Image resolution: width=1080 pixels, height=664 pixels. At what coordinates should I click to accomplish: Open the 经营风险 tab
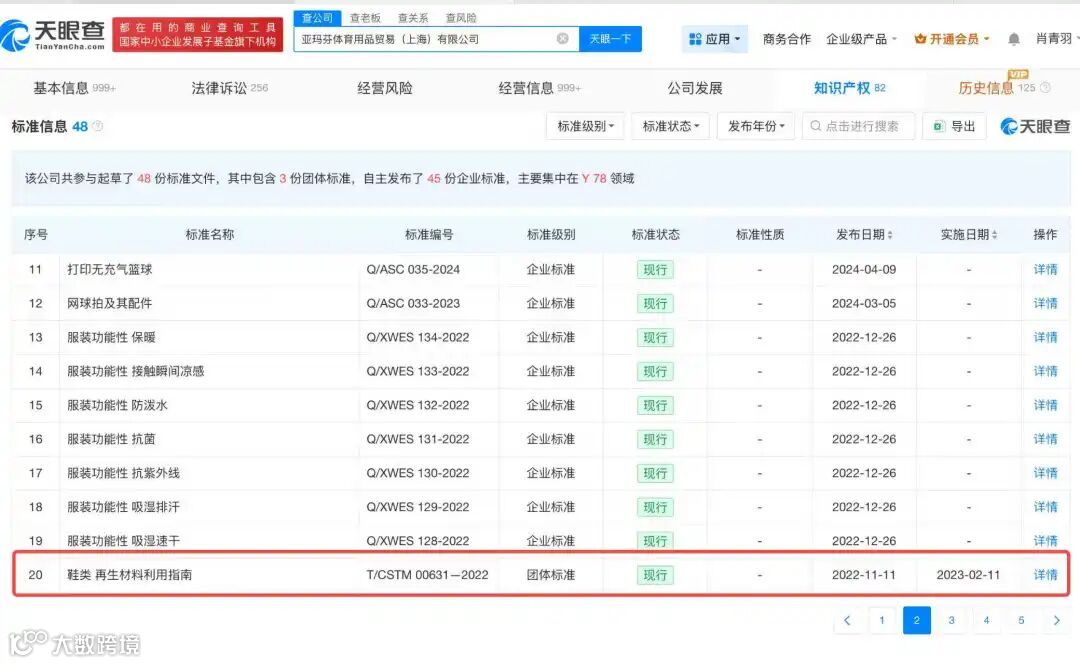(x=385, y=88)
